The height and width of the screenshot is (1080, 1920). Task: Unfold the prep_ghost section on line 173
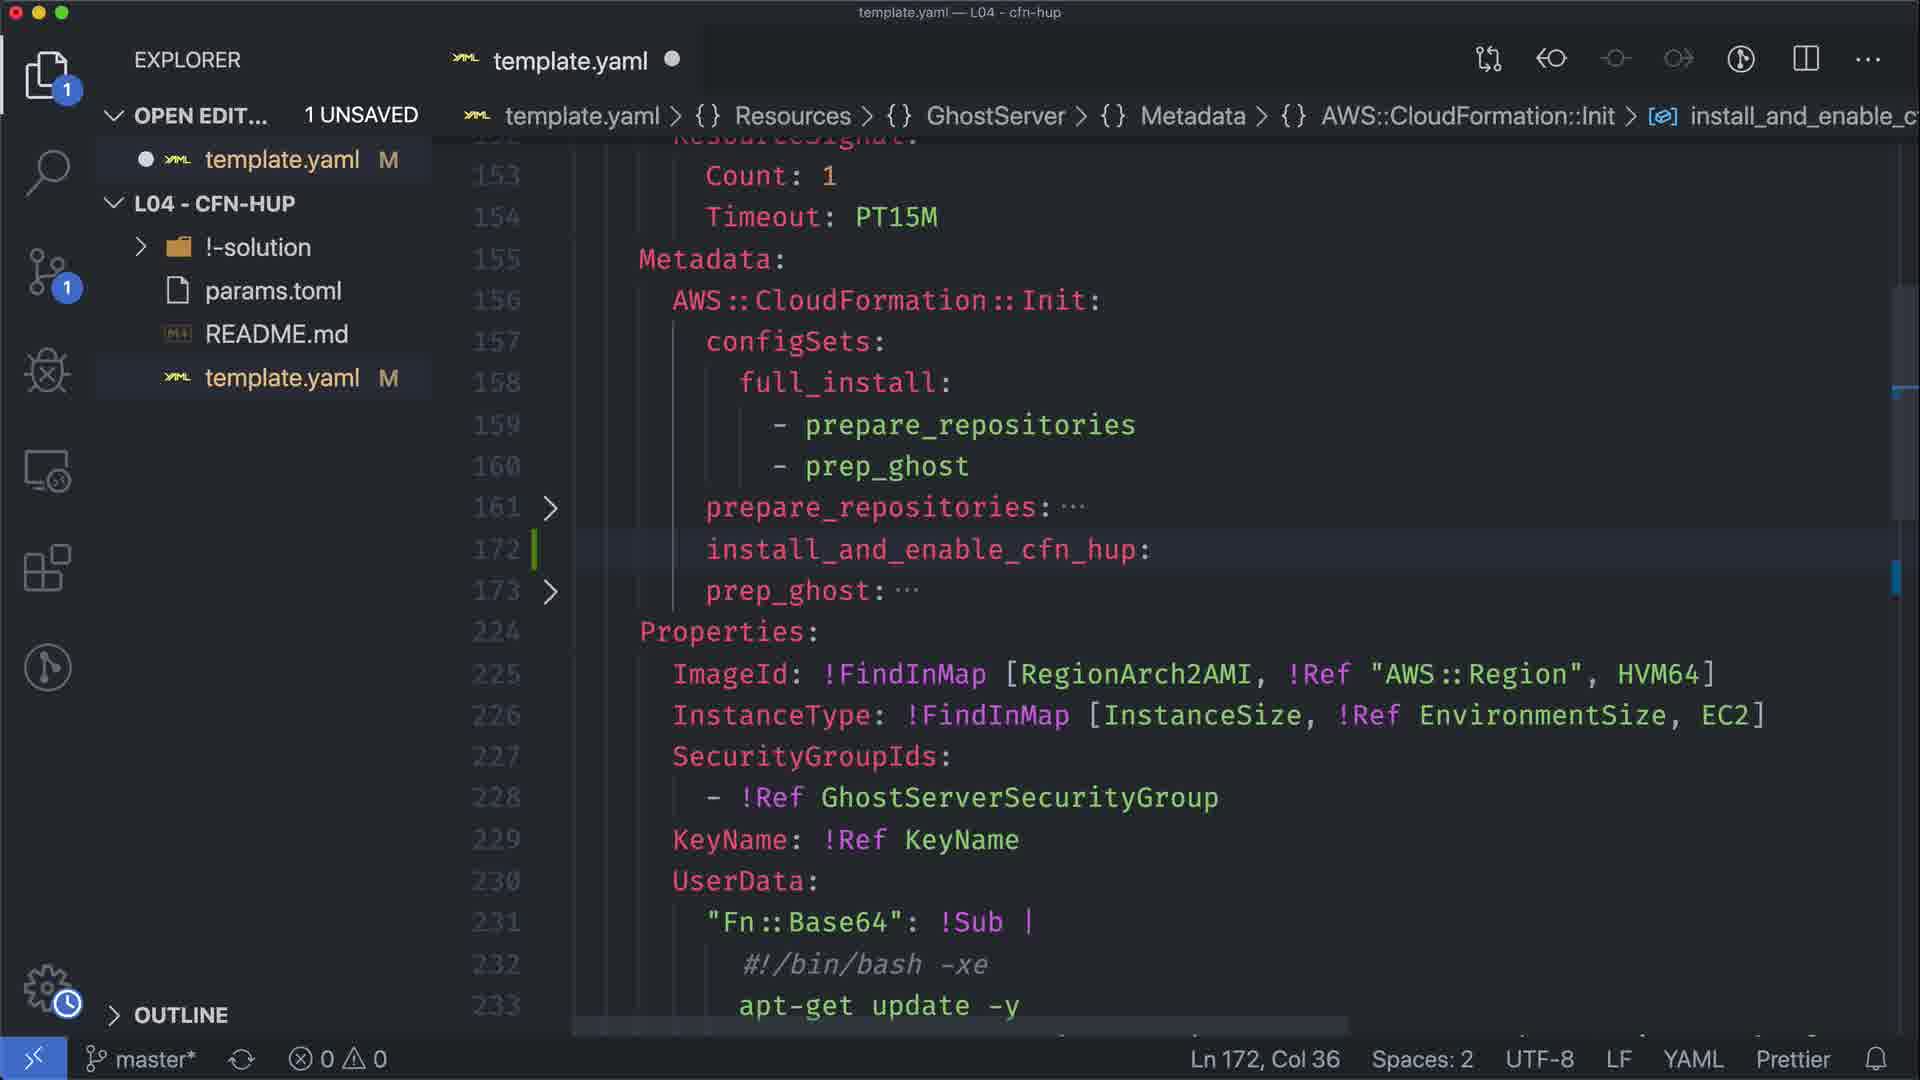(x=550, y=591)
